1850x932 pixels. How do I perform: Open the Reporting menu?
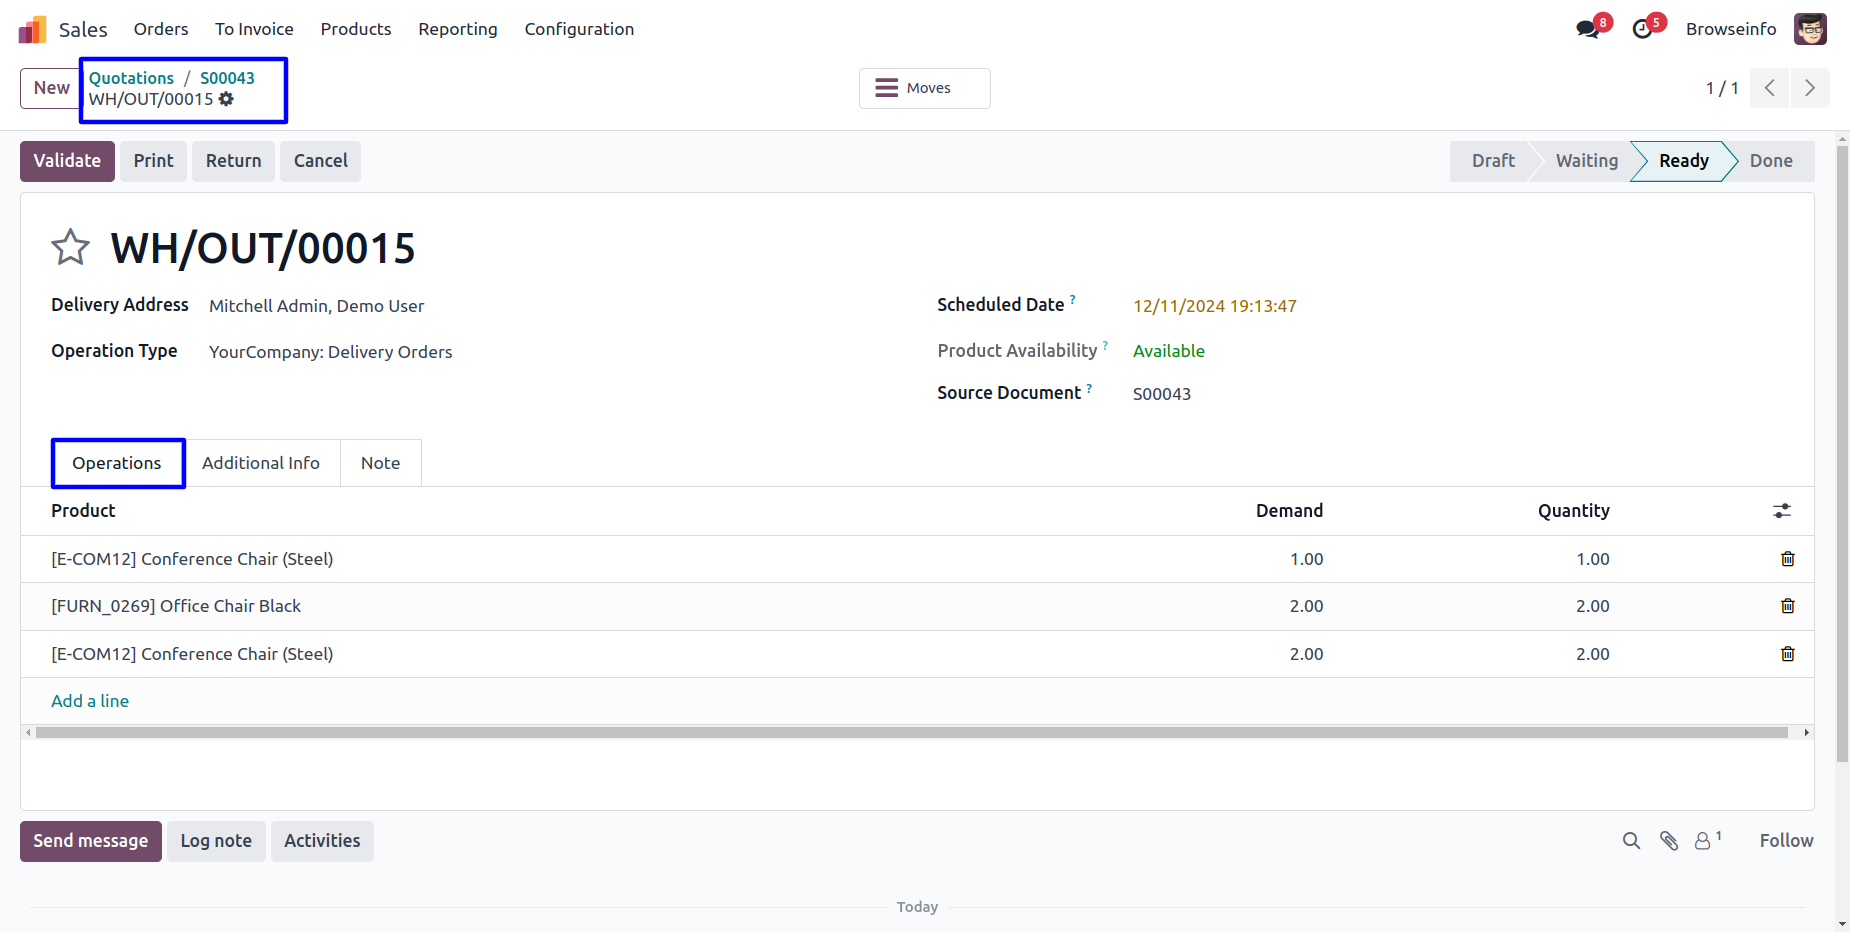coord(457,29)
